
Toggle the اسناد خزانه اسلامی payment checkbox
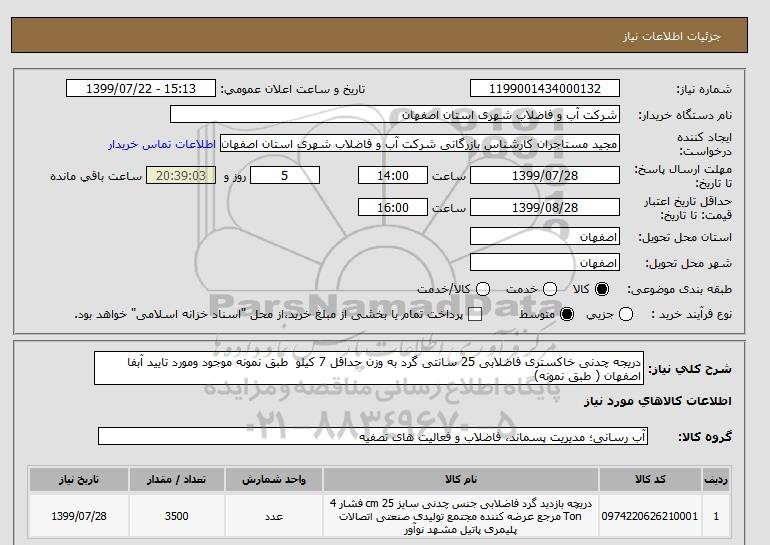pyautogui.click(x=475, y=314)
